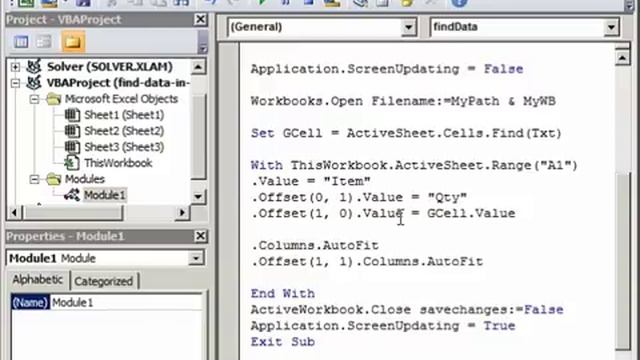This screenshot has height=360, width=640.
Task: Open the Module1 Module object dropdown
Action: click(x=196, y=258)
